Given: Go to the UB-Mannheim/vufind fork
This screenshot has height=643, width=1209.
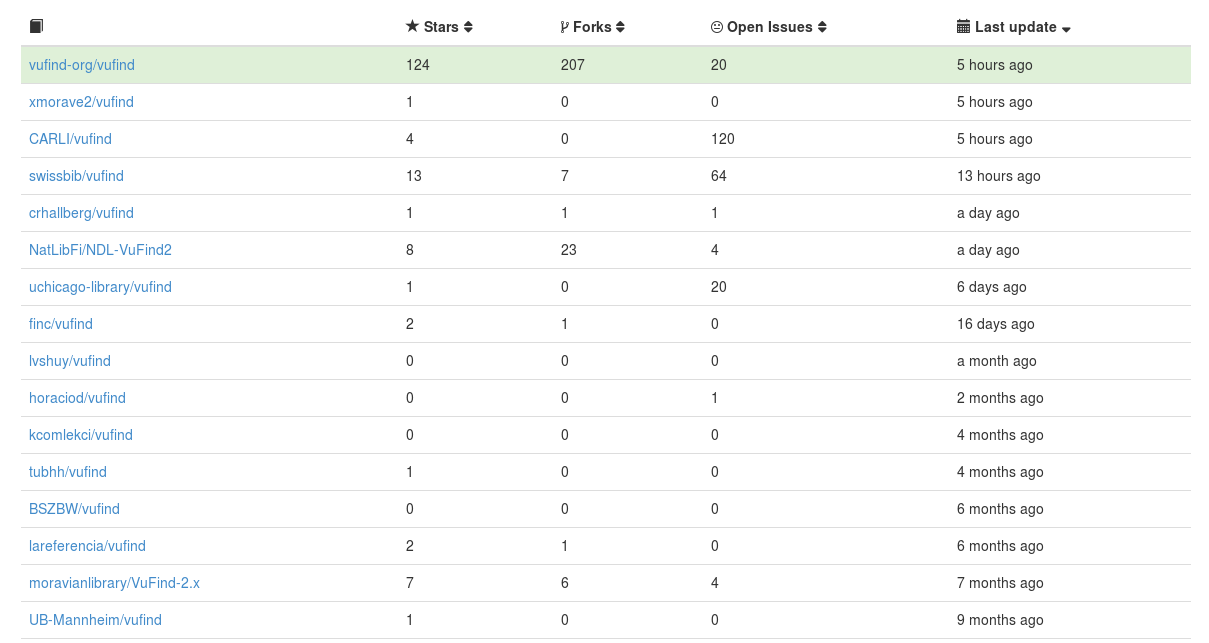Looking at the screenshot, I should pyautogui.click(x=95, y=620).
